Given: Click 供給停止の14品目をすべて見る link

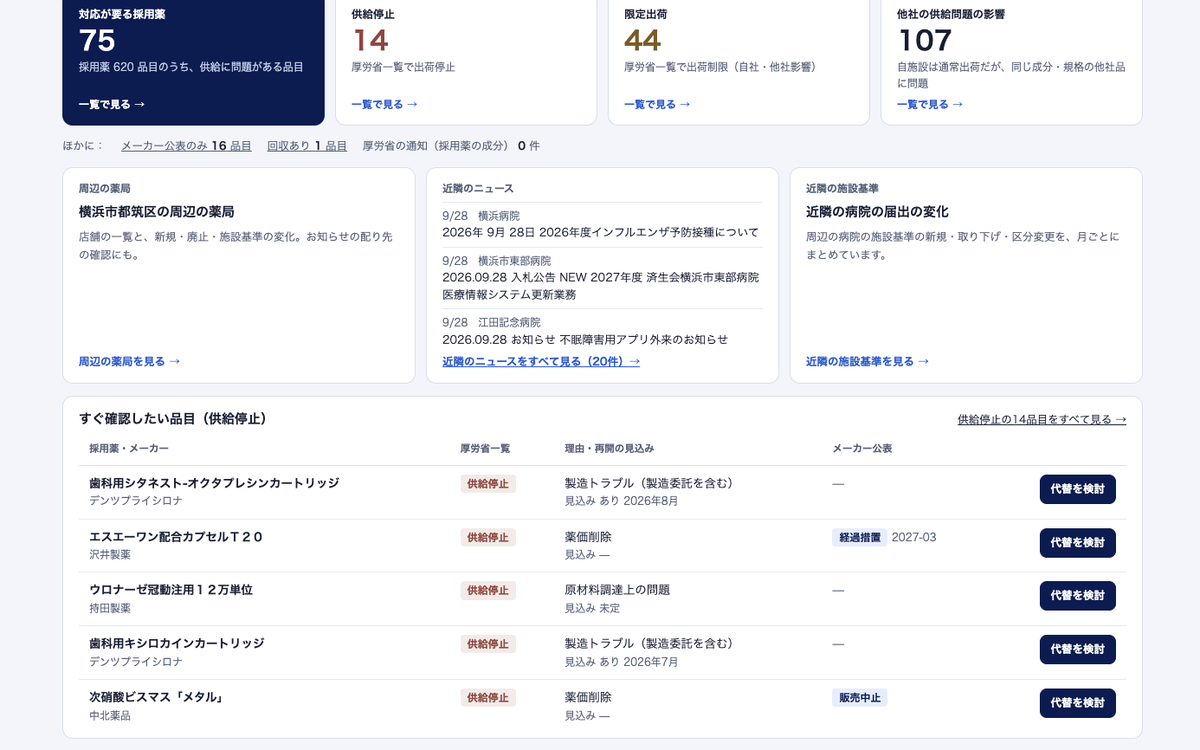Looking at the screenshot, I should (1042, 419).
